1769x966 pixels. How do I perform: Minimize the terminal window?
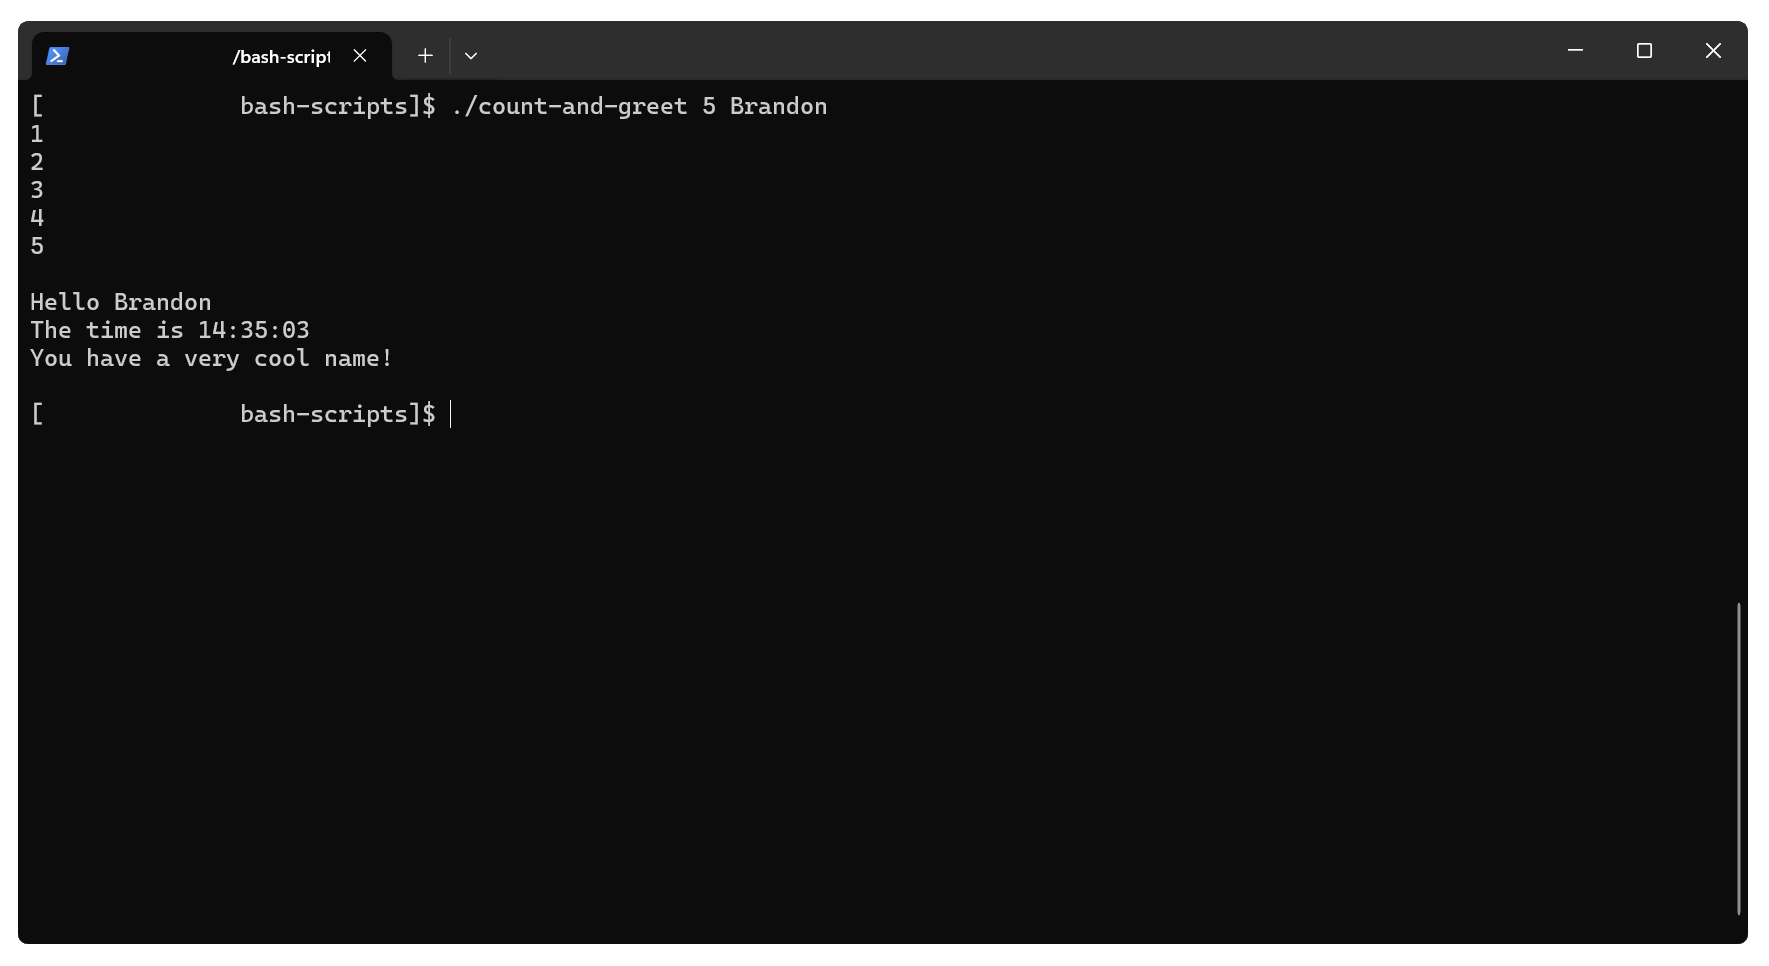(x=1575, y=51)
